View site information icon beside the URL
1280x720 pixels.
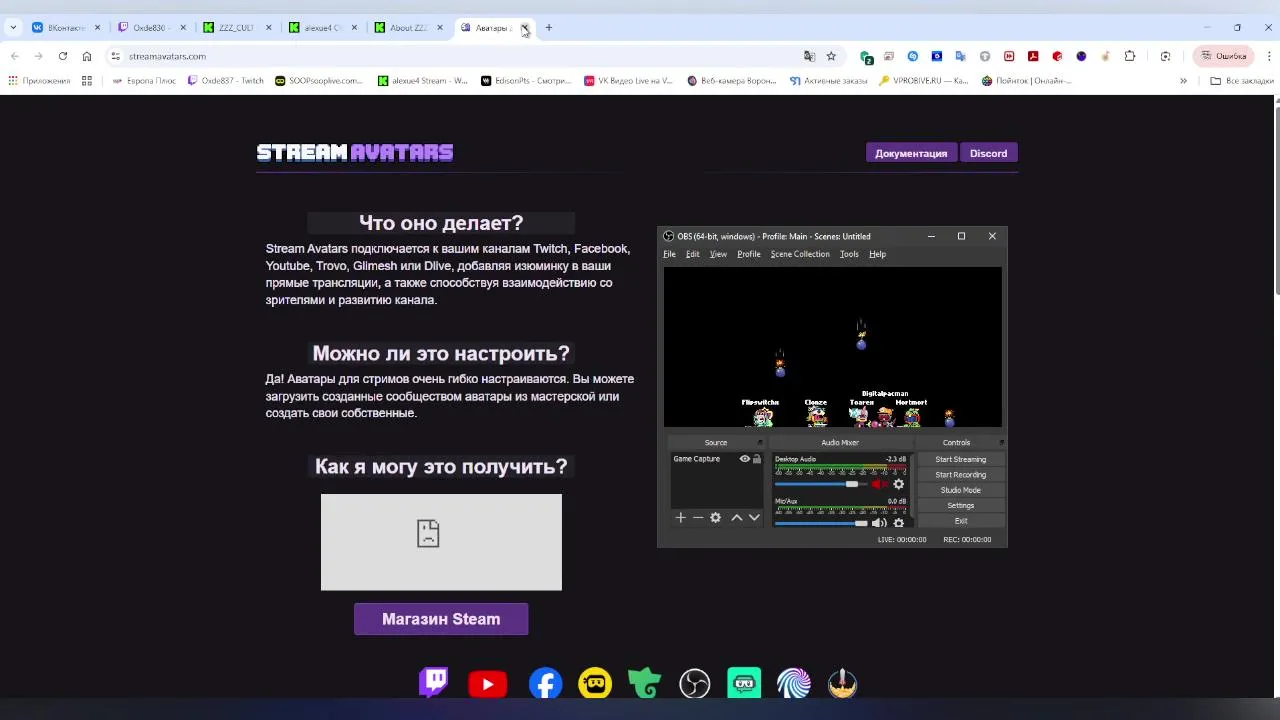coord(115,56)
